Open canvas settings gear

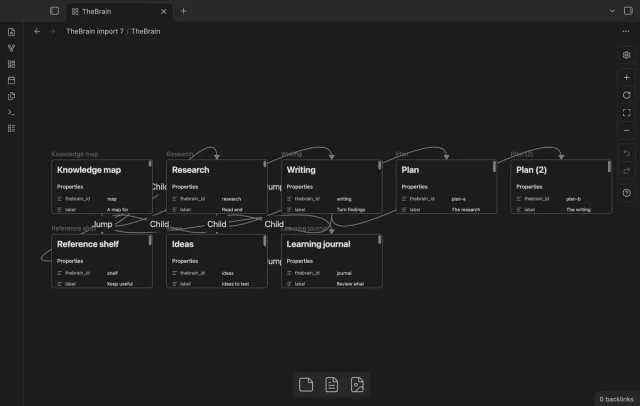tap(627, 55)
